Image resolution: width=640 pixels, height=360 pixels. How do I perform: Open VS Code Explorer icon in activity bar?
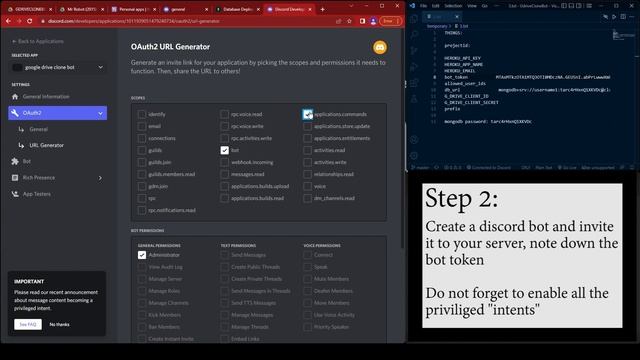pos(414,19)
